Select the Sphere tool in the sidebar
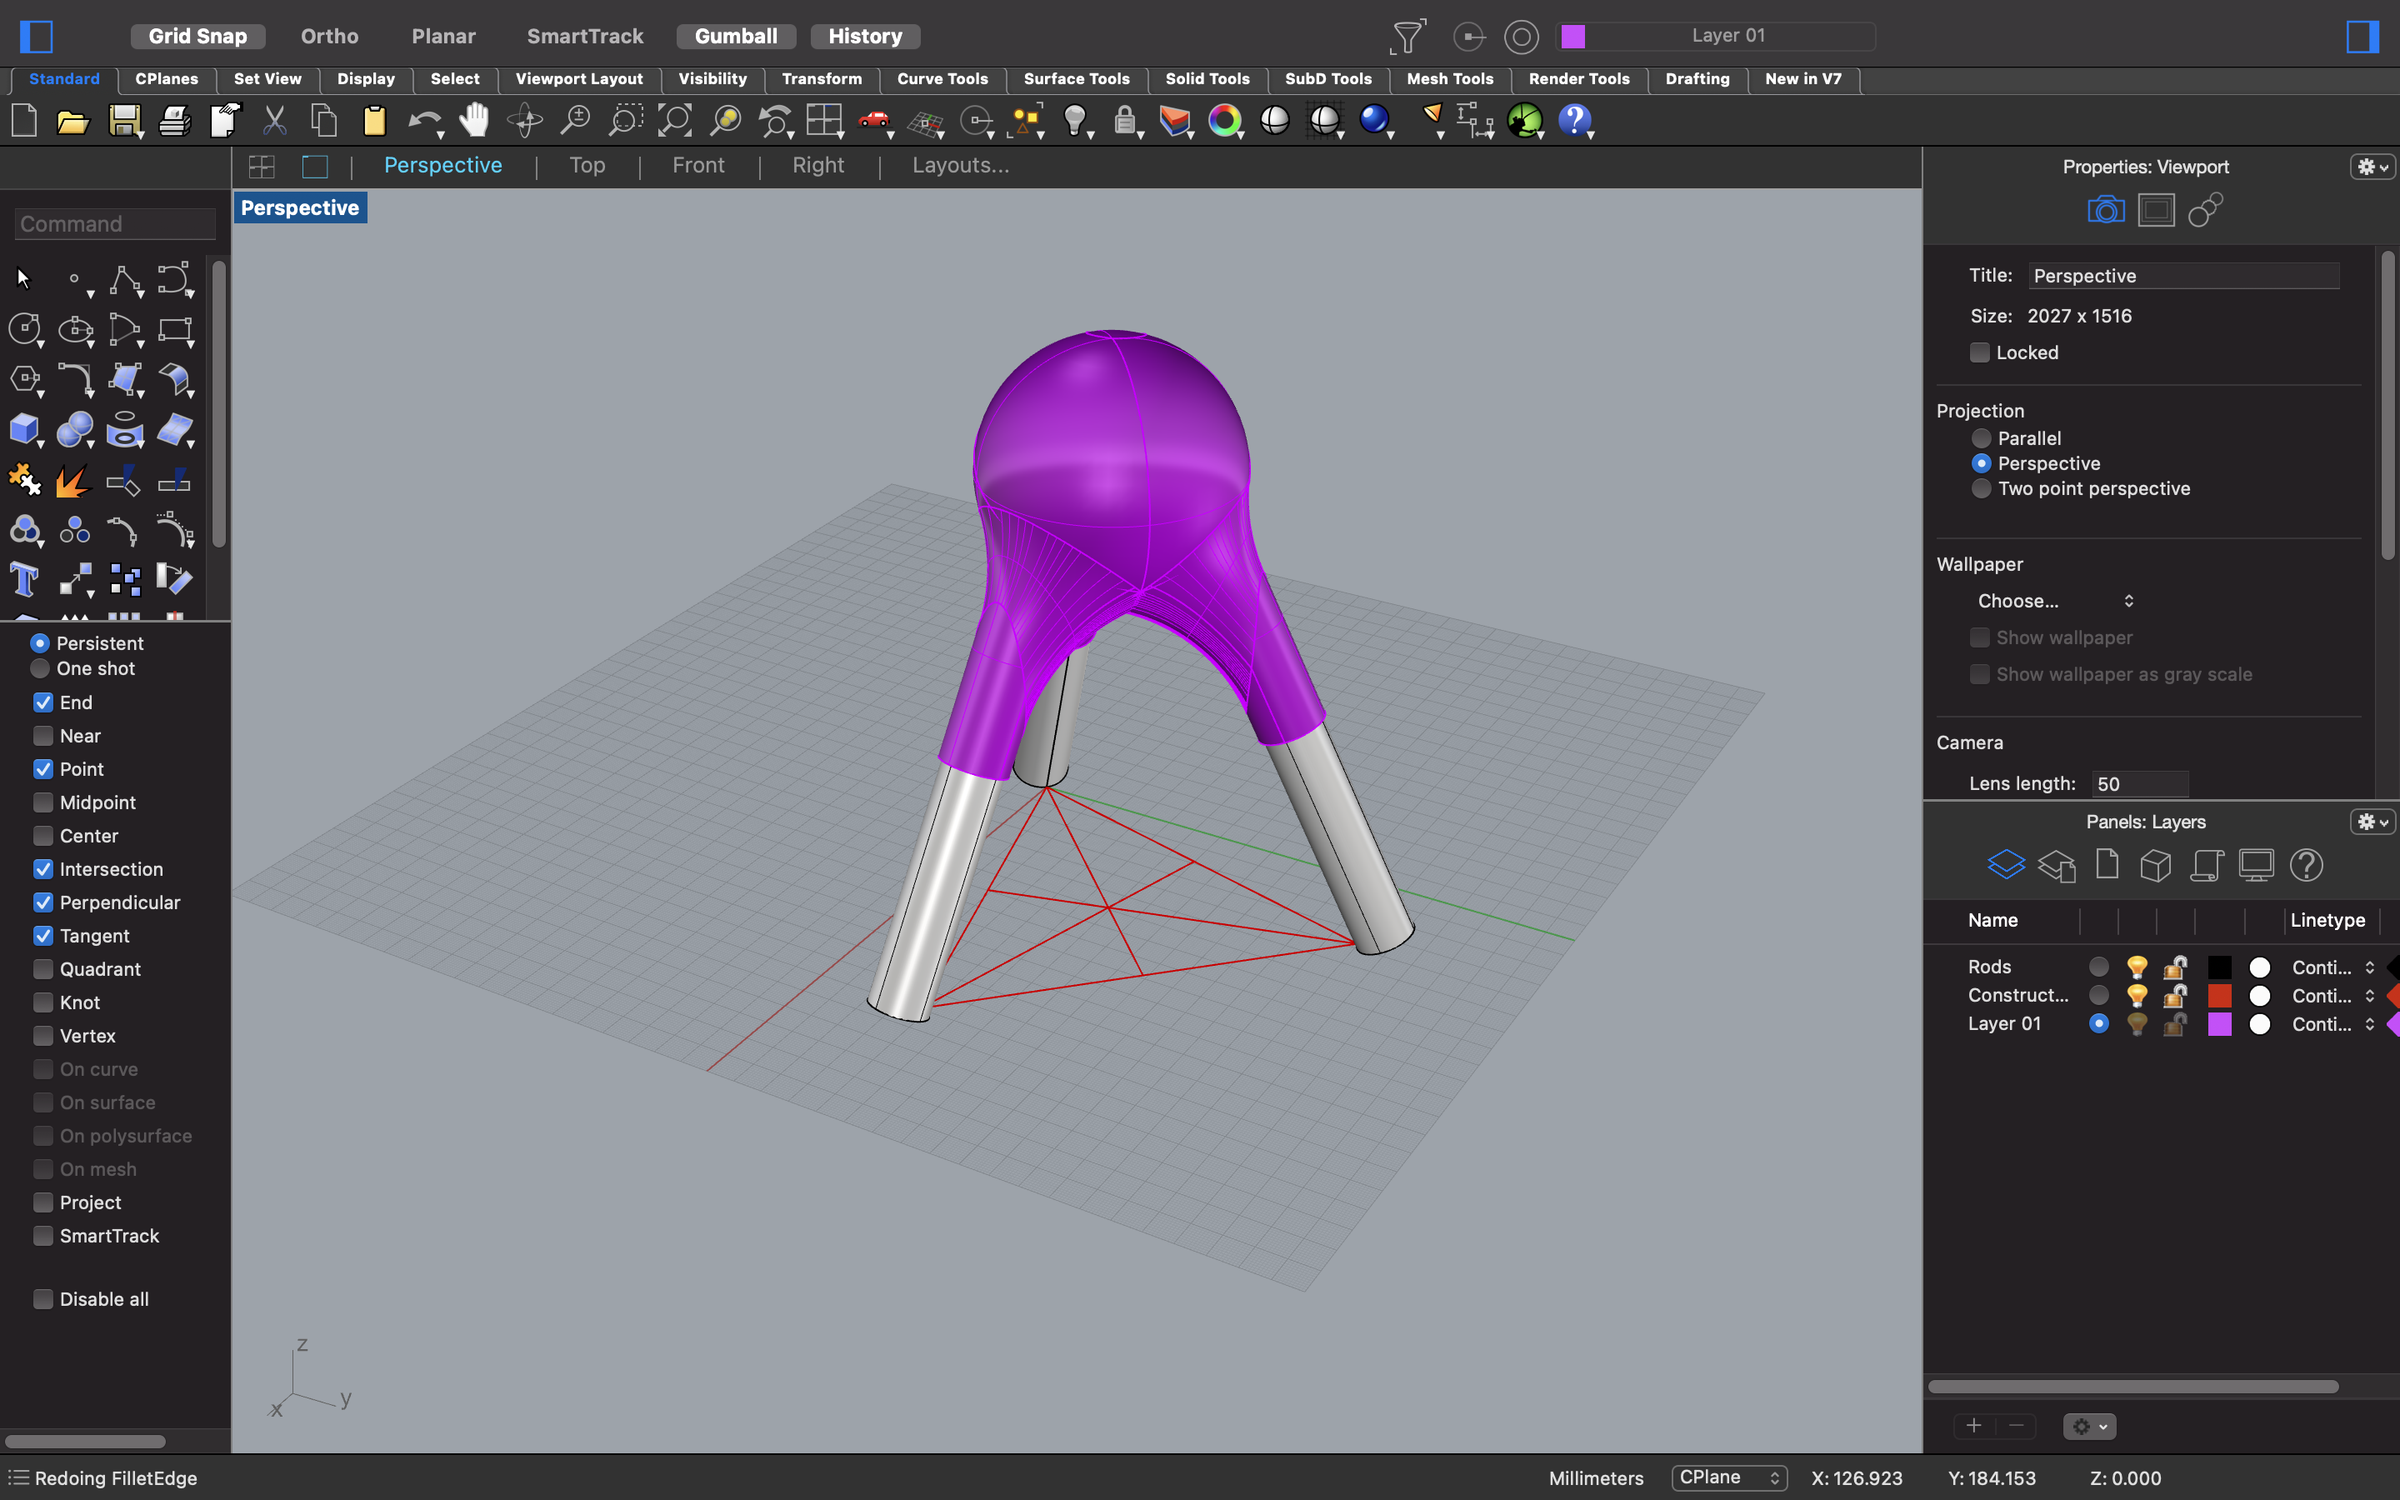 pyautogui.click(x=74, y=430)
